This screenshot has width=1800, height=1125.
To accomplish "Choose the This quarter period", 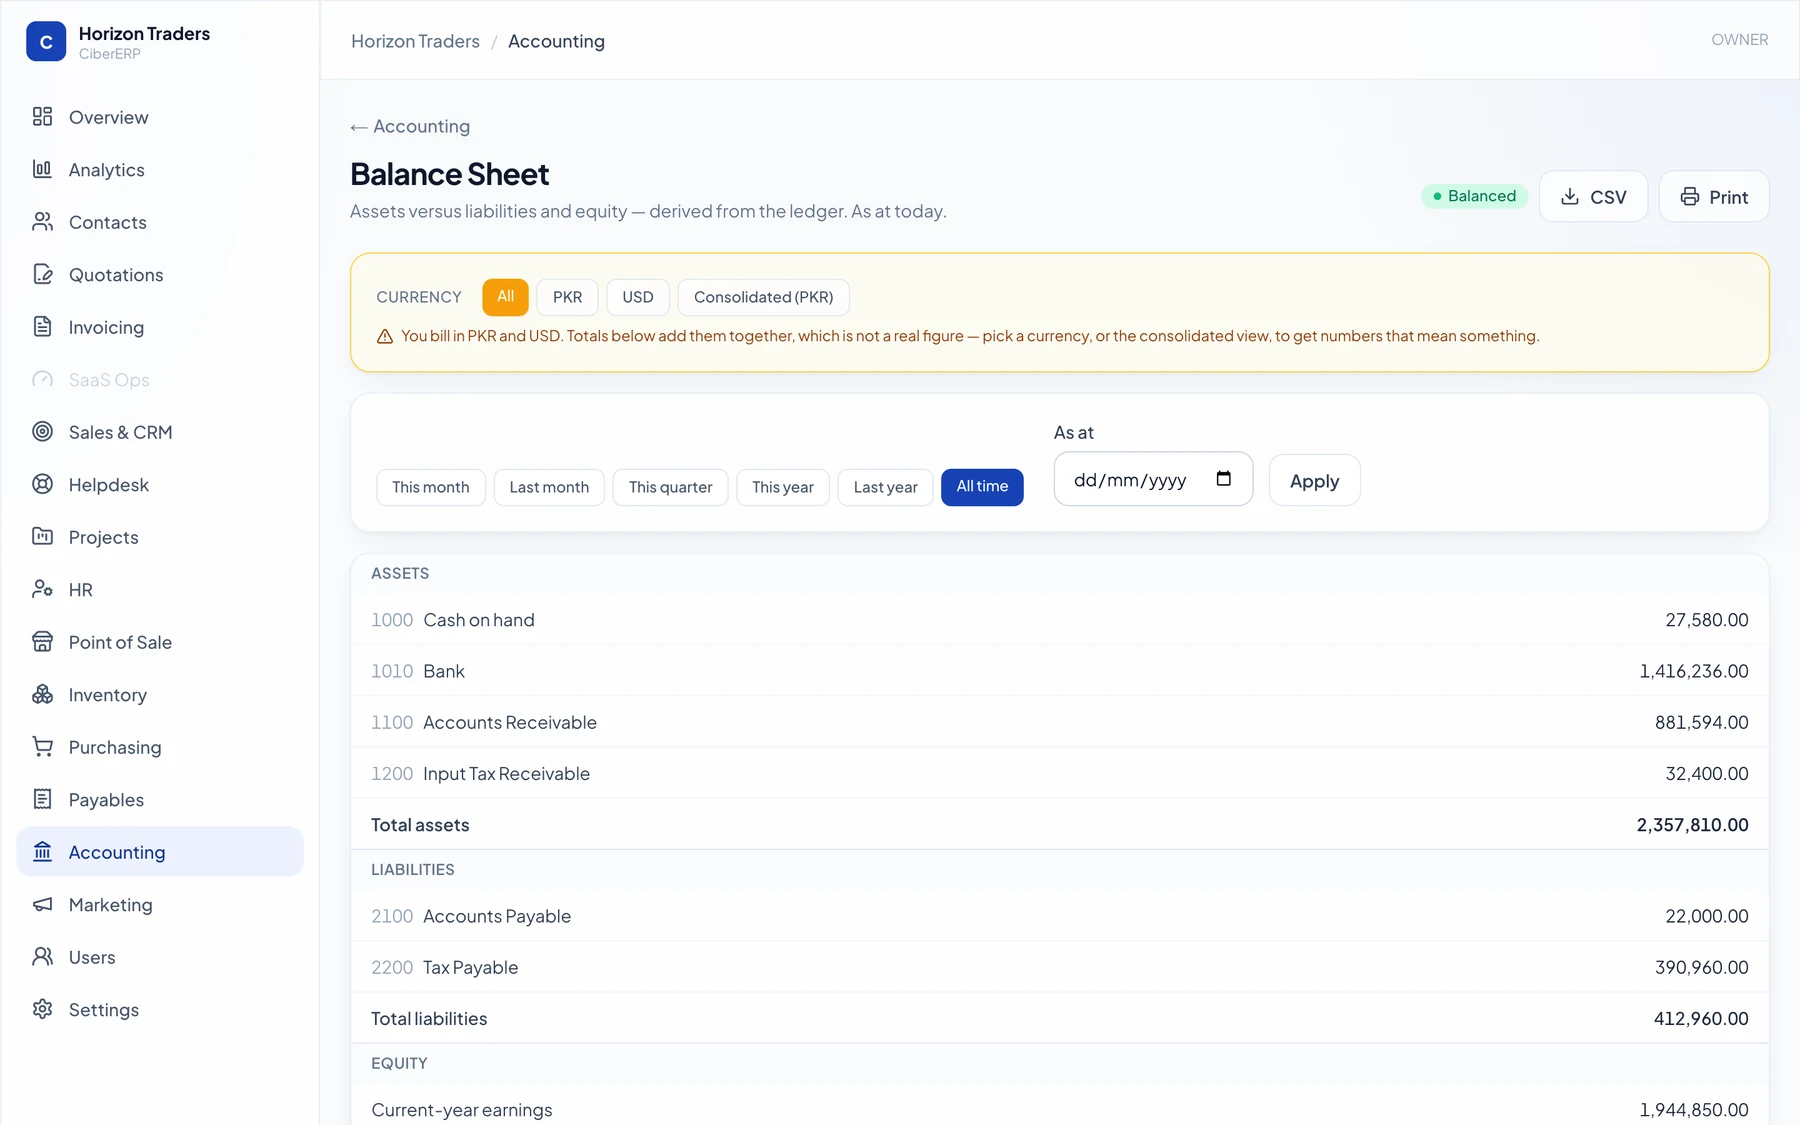I will click(x=671, y=487).
